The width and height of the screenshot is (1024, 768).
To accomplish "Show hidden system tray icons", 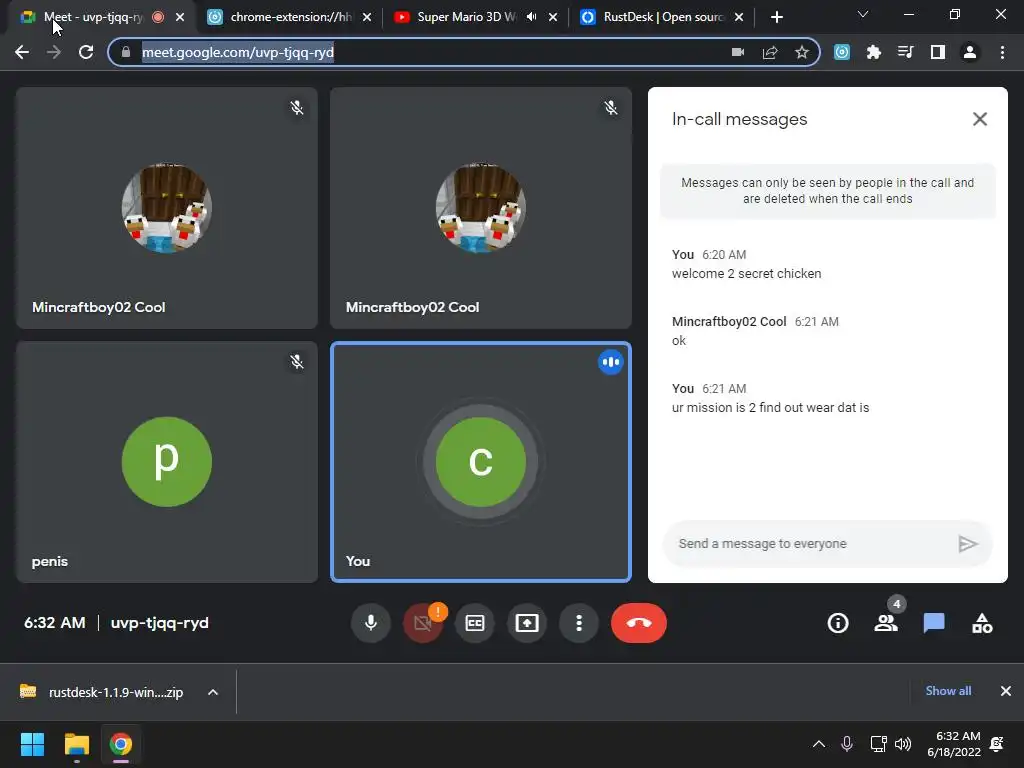I will [x=819, y=744].
